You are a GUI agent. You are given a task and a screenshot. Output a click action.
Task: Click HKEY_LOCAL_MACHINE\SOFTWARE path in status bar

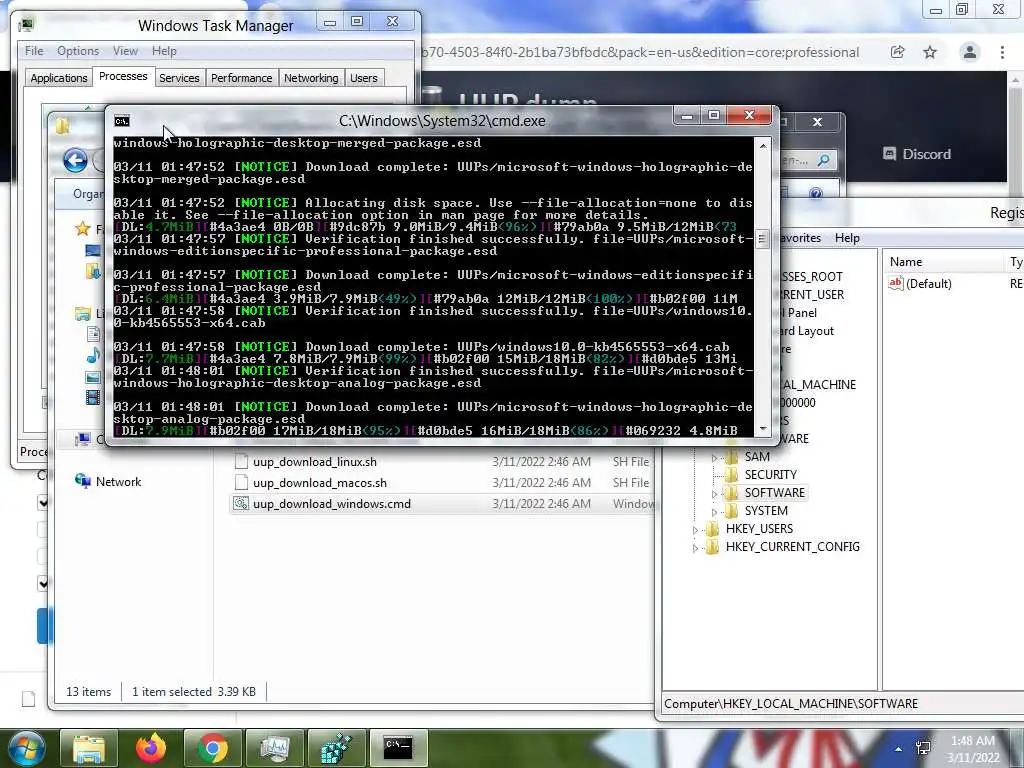[x=791, y=703]
